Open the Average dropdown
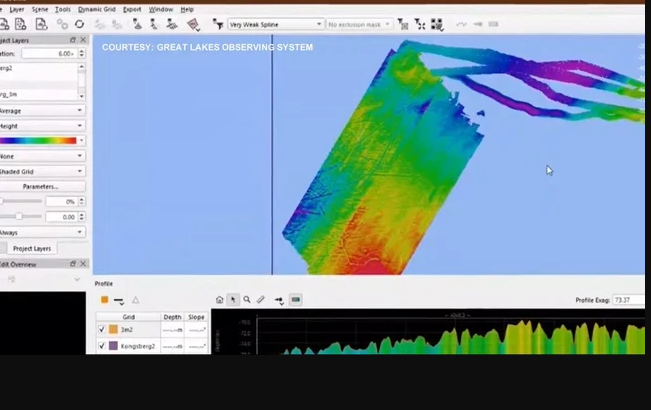Screen dimensions: 651x410 coord(42,111)
